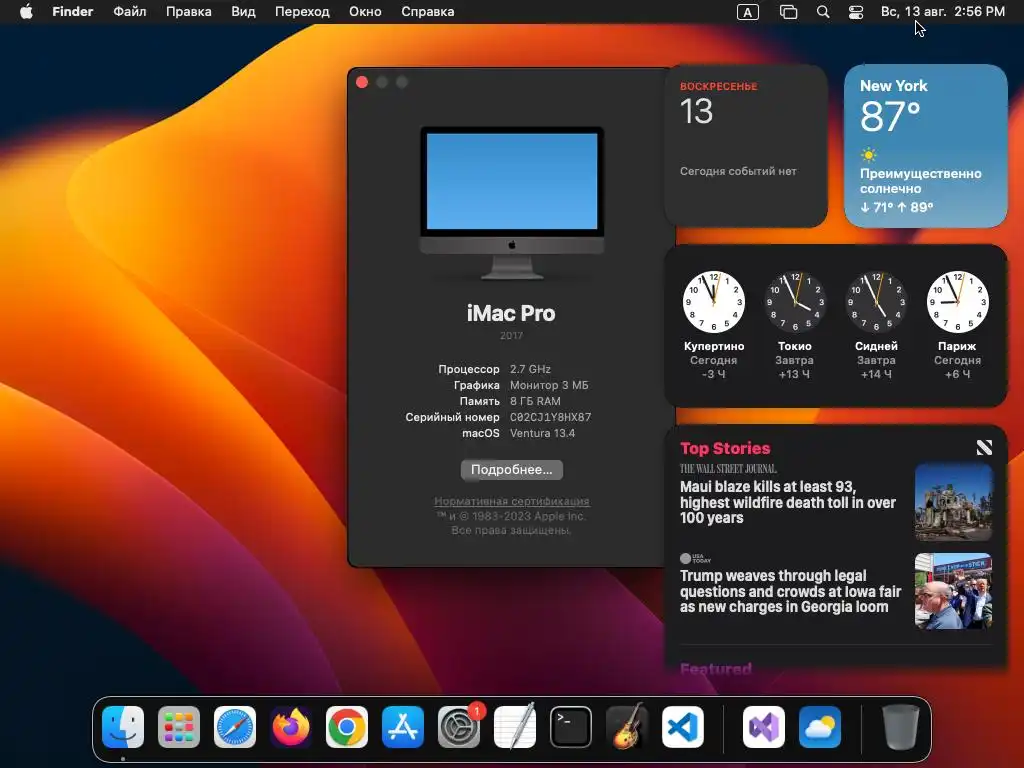Click the Токио clock
The height and width of the screenshot is (768, 1024).
pyautogui.click(x=795, y=302)
